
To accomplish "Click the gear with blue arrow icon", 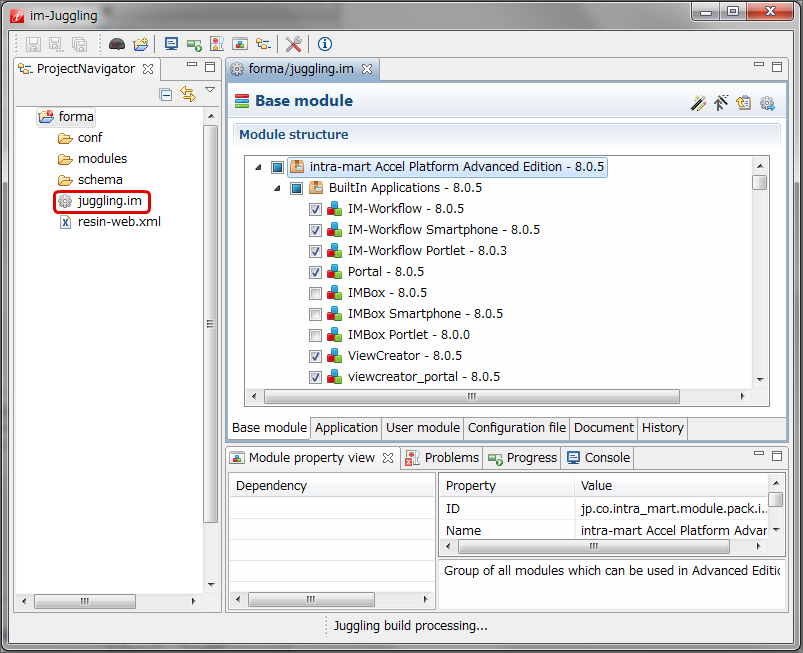I will point(767,103).
